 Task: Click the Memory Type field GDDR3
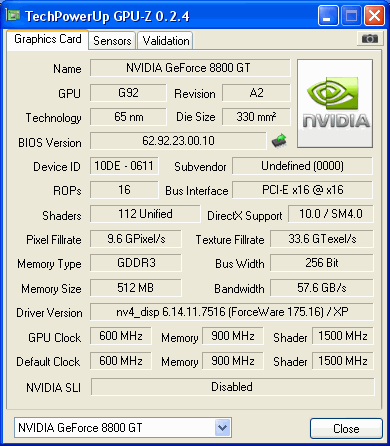[x=136, y=263]
